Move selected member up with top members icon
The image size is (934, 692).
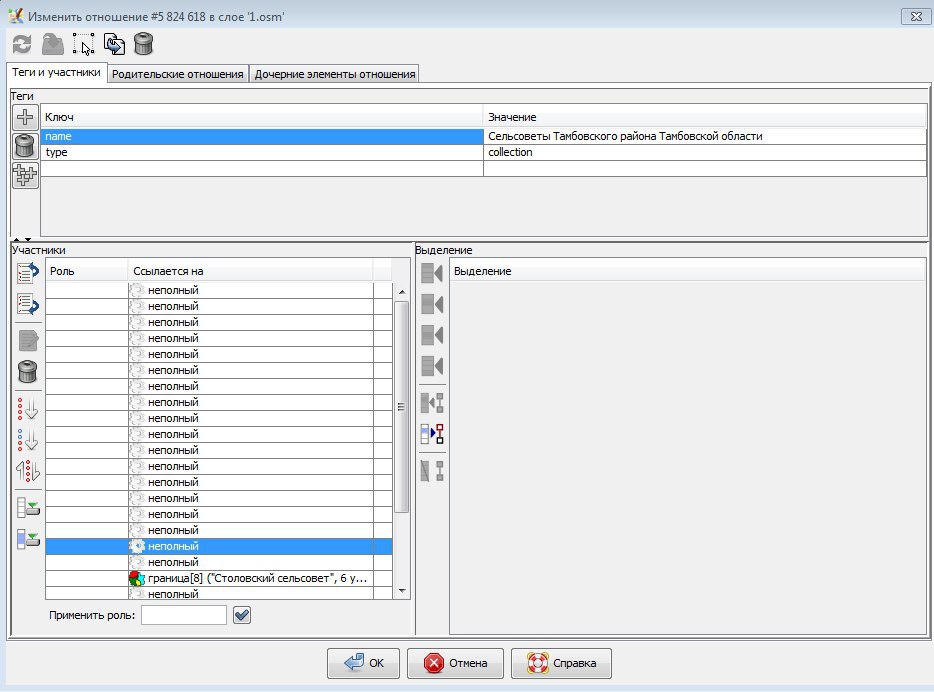(x=28, y=273)
